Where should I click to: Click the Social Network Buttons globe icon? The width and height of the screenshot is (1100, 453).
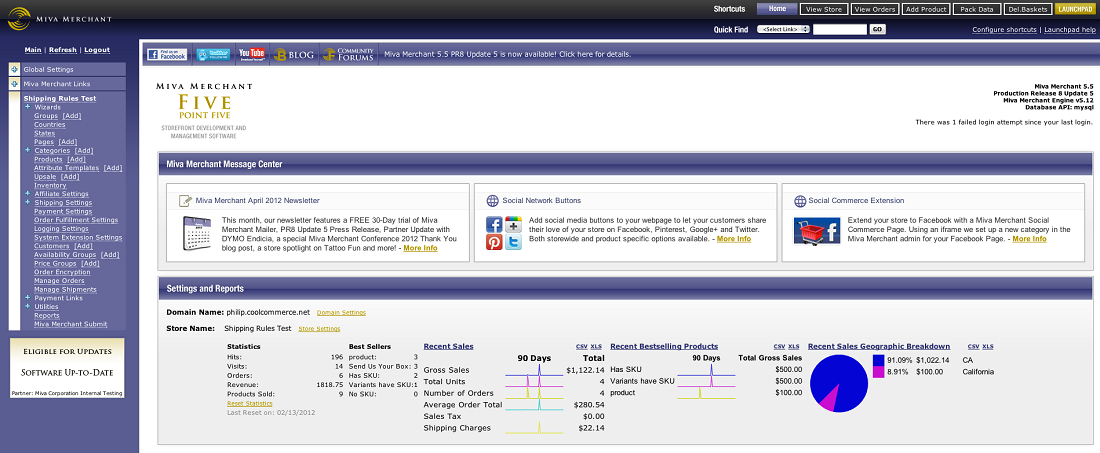pyautogui.click(x=492, y=201)
